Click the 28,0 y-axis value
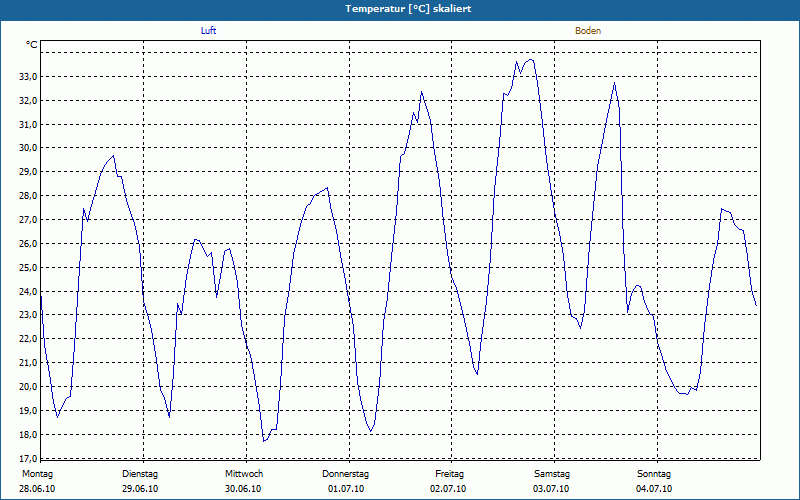The width and height of the screenshot is (800, 500). (x=28, y=196)
